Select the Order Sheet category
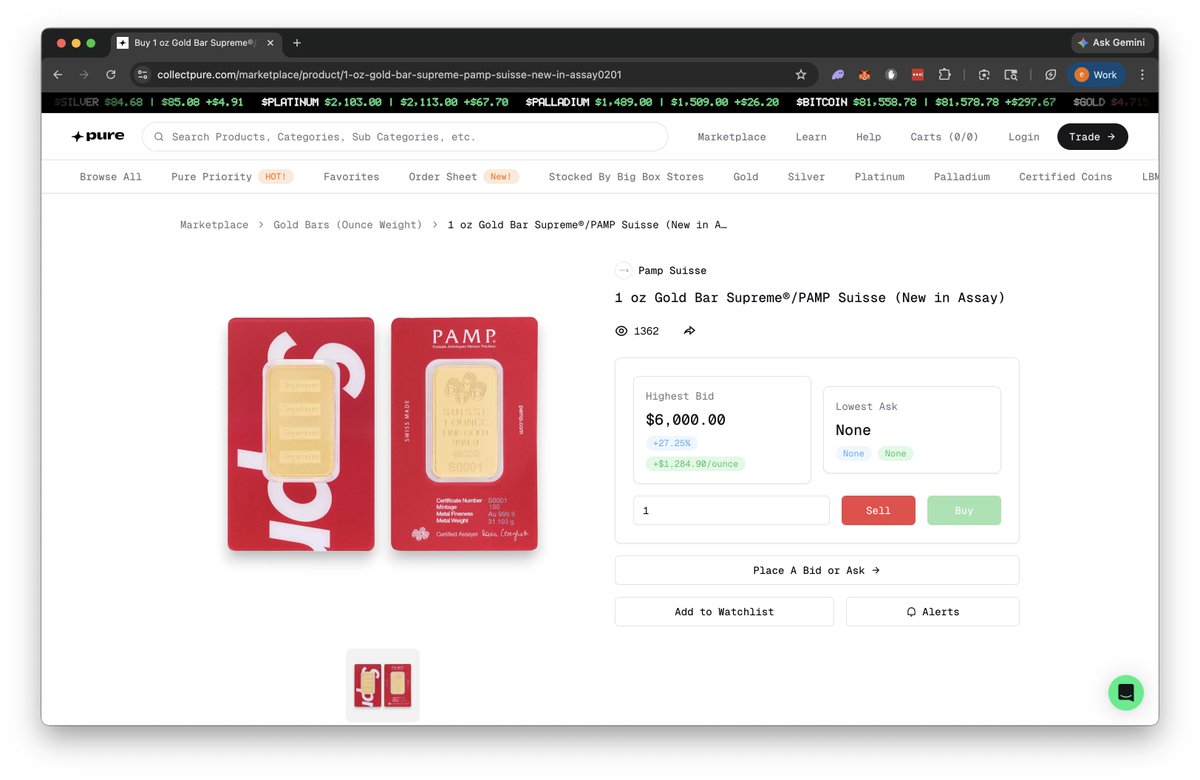This screenshot has width=1200, height=780. pos(443,177)
